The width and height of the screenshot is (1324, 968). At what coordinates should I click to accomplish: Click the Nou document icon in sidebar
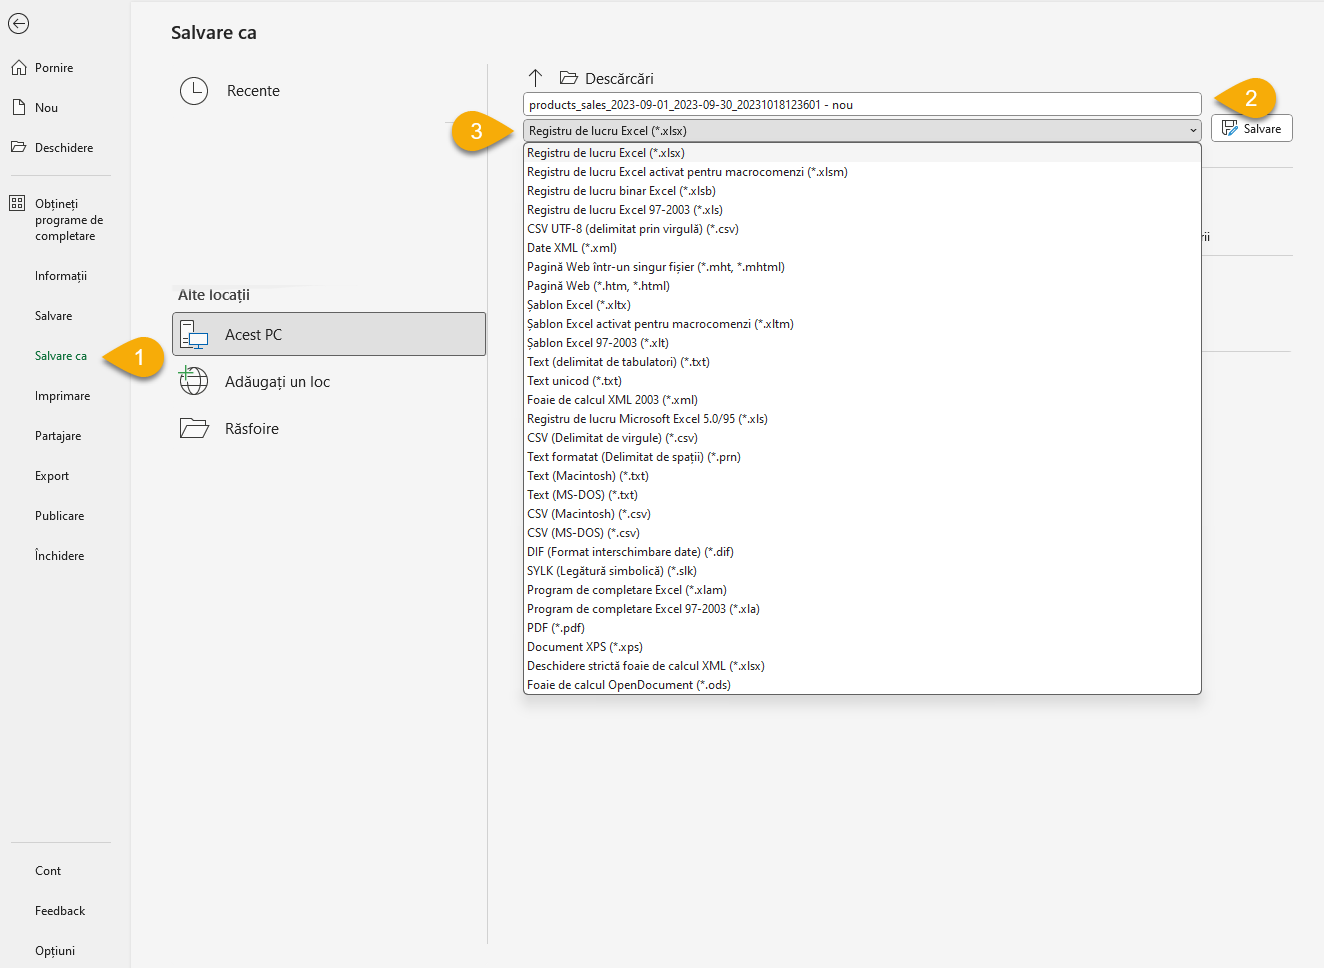point(18,107)
